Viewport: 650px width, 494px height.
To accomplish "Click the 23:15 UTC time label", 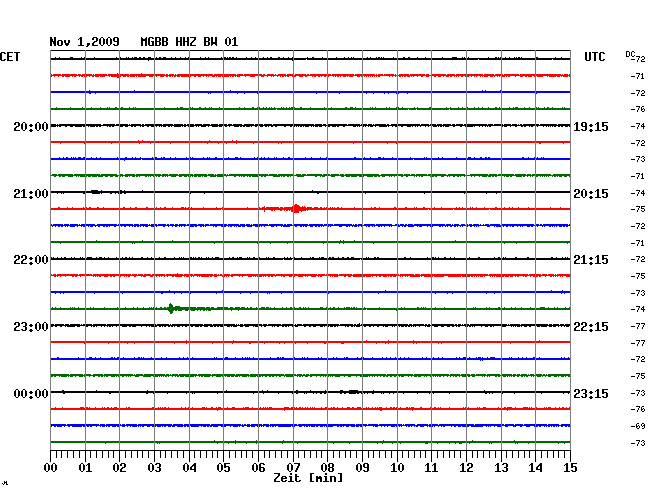I will [x=591, y=393].
